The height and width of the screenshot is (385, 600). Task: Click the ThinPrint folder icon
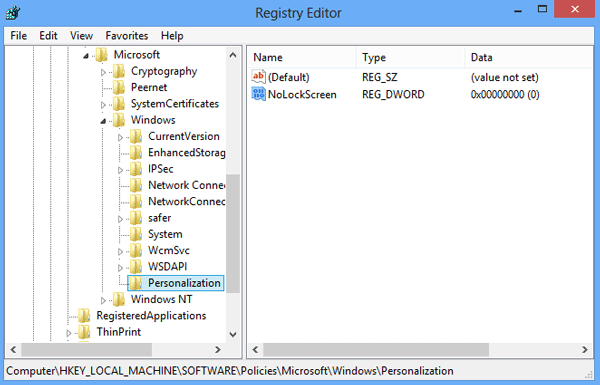click(84, 332)
